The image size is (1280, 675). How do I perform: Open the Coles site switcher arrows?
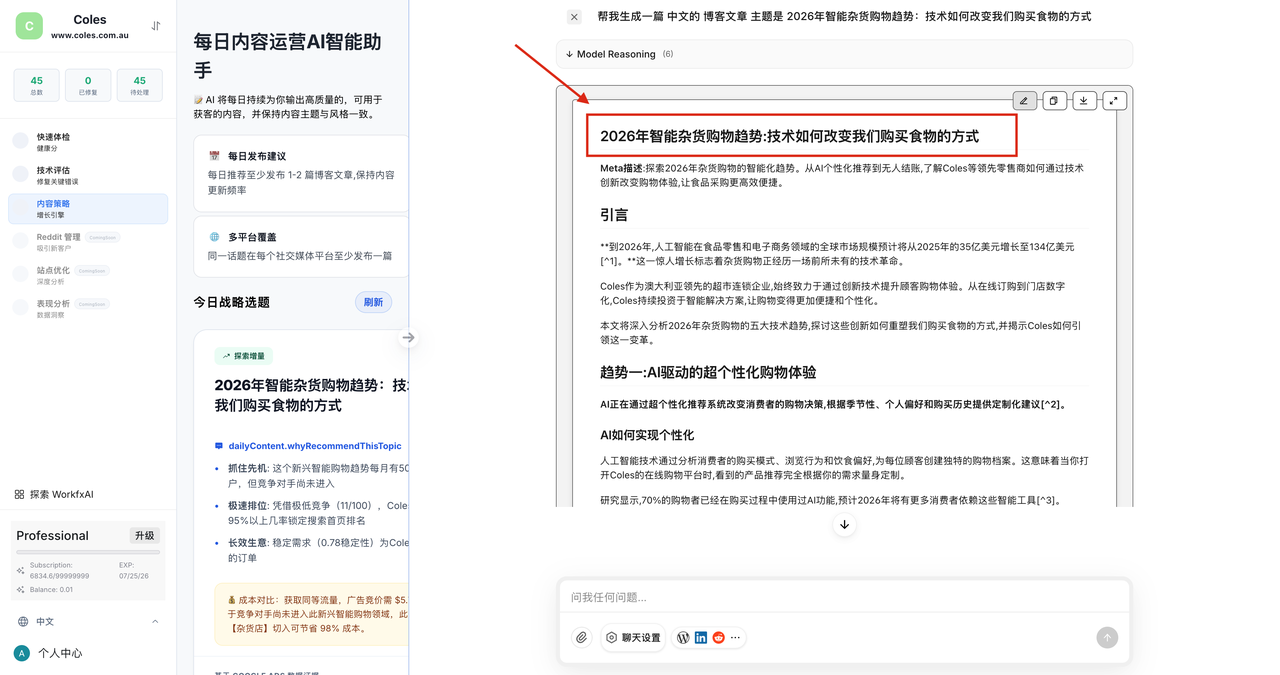[x=156, y=26]
